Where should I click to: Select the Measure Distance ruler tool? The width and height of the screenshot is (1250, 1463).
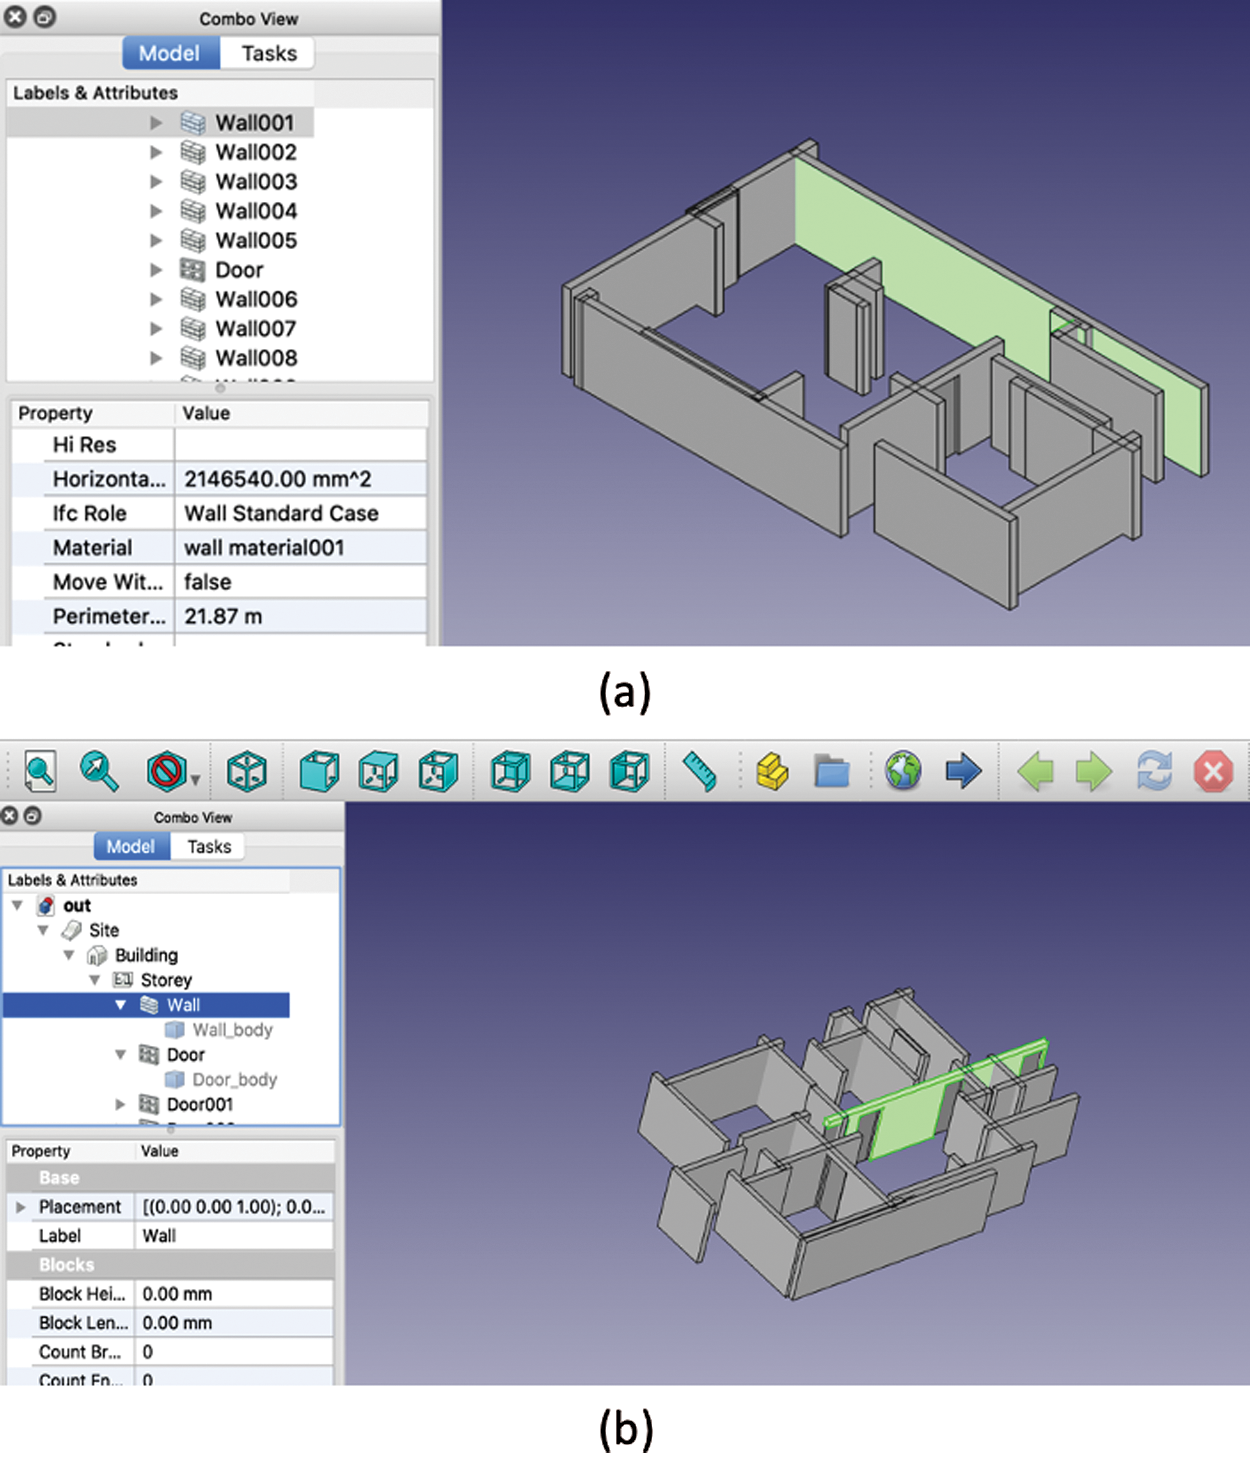(699, 771)
